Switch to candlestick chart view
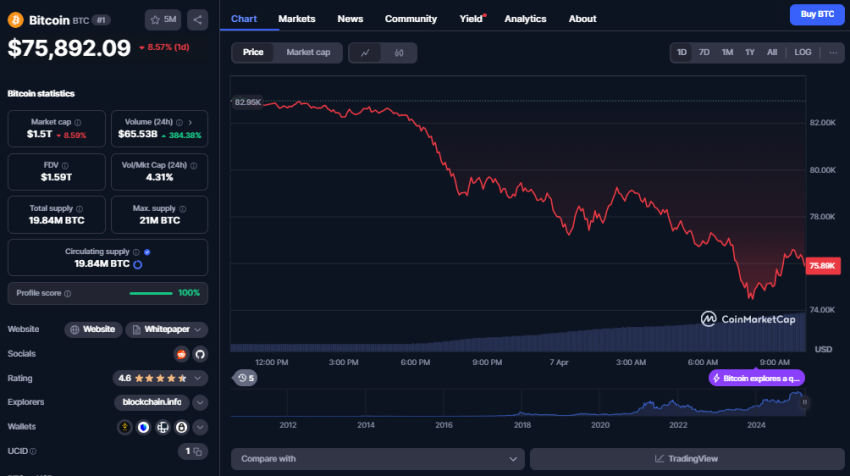Screen dimensions: 850x476 point(399,52)
